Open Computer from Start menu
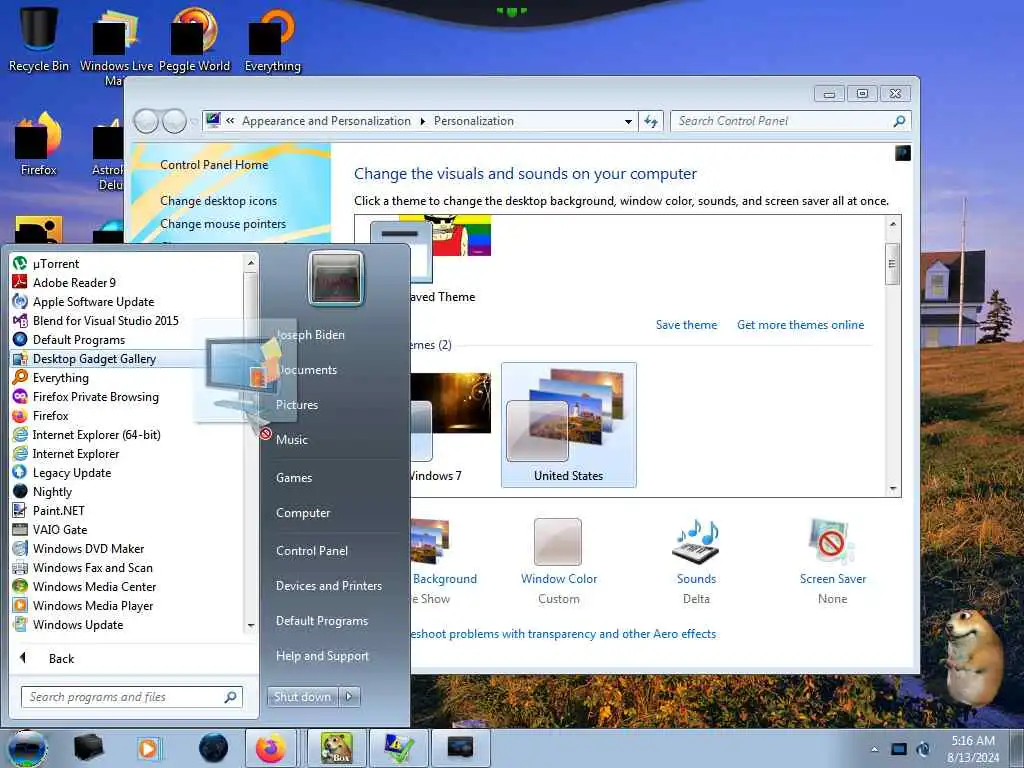The image size is (1024, 768). tap(303, 513)
